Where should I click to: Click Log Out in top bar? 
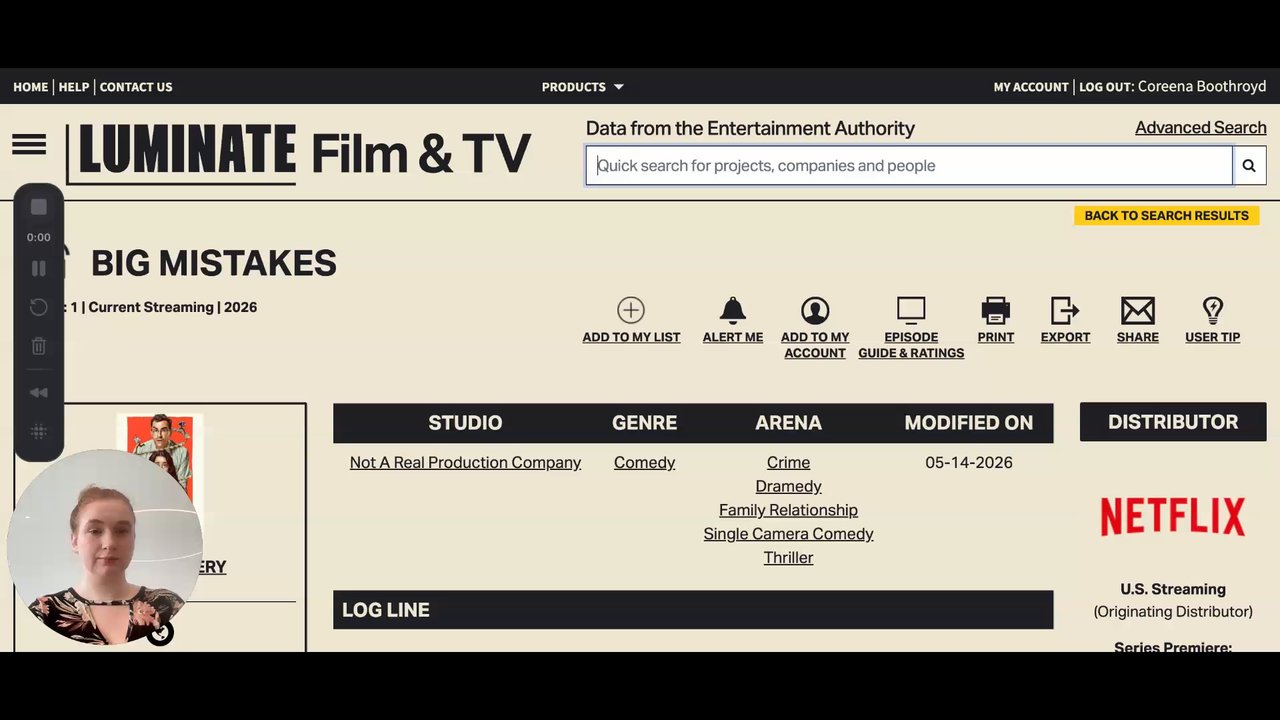(x=1106, y=87)
